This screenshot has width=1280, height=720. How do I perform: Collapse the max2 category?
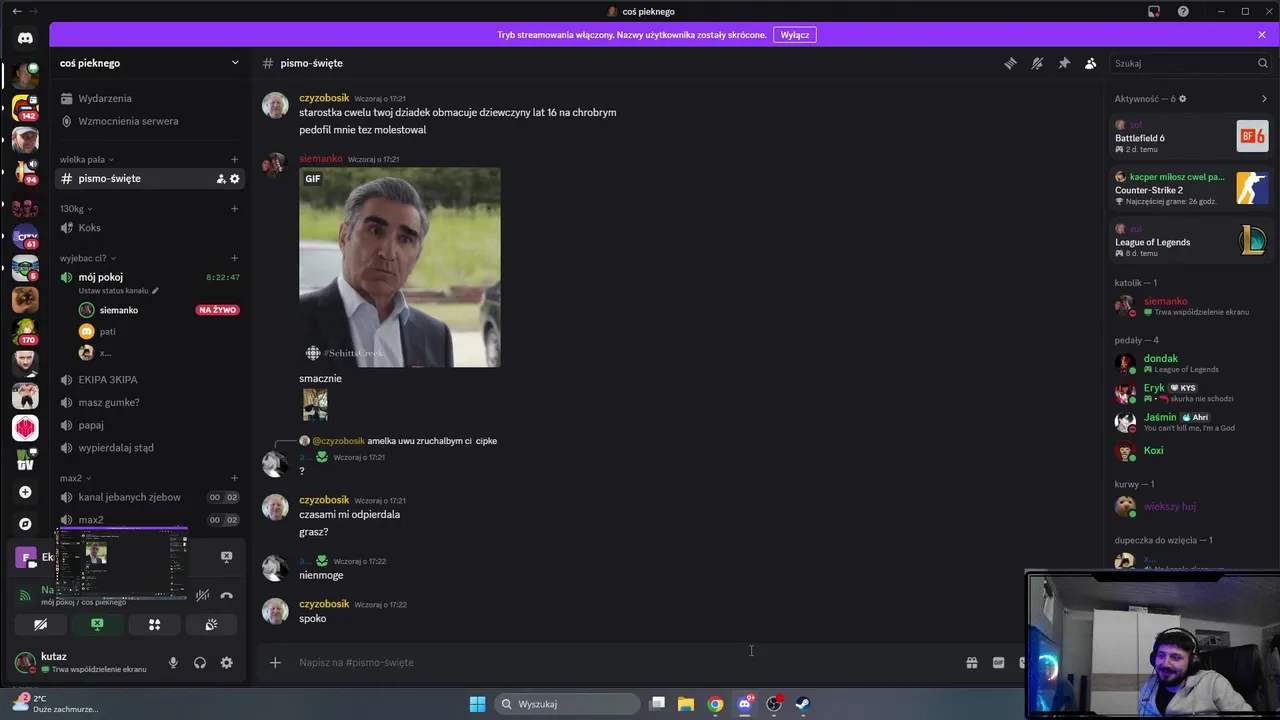[x=75, y=478]
